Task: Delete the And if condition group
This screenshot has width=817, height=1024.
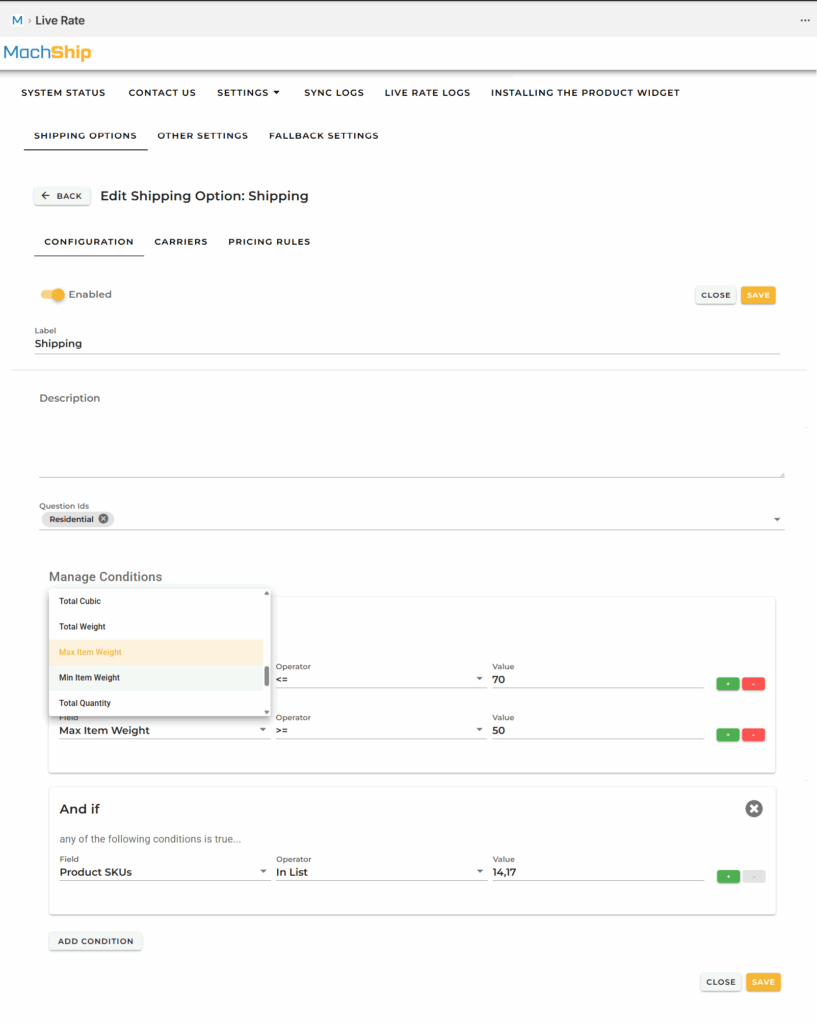Action: pyautogui.click(x=754, y=808)
